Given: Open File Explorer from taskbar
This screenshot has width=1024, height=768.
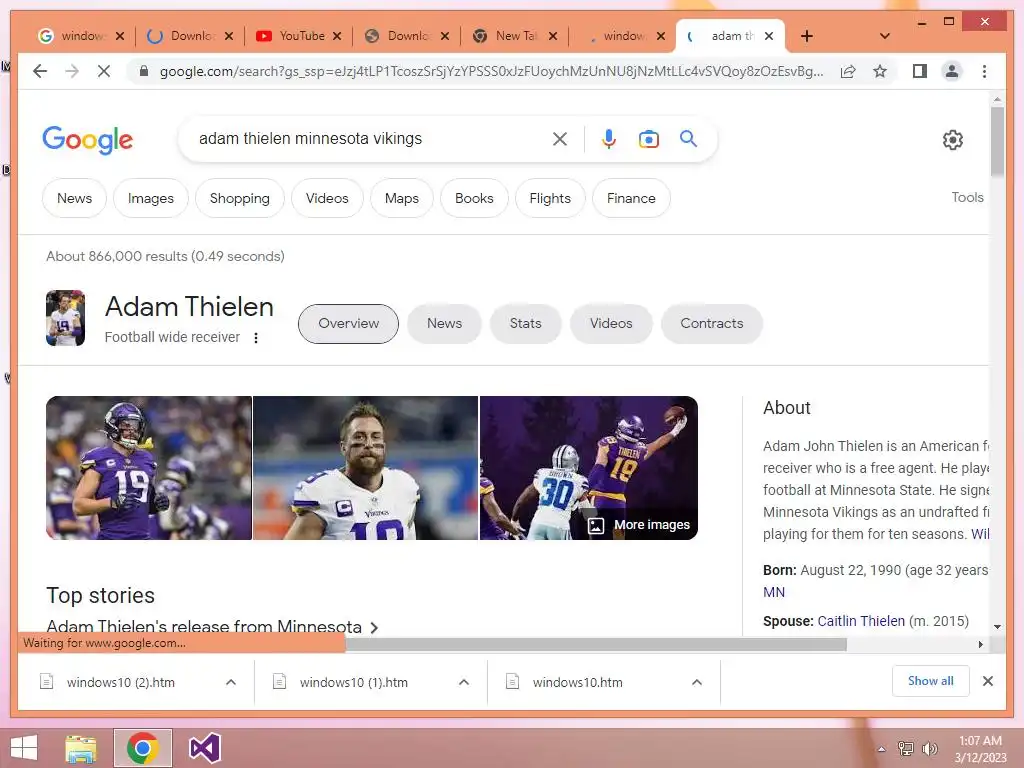Looking at the screenshot, I should tap(81, 748).
